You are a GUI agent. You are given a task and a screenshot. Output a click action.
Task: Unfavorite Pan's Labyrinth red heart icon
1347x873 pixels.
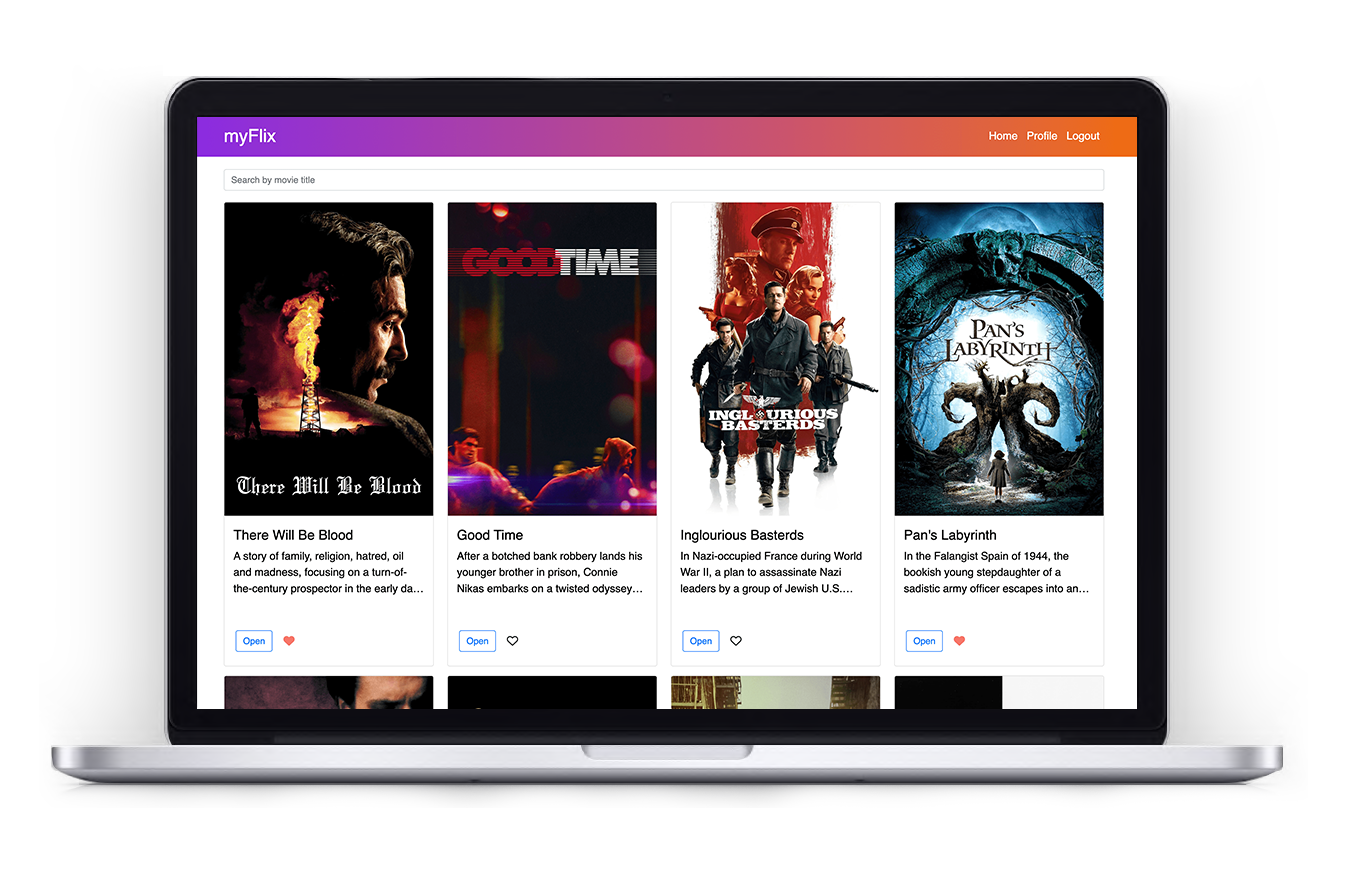pyautogui.click(x=959, y=641)
